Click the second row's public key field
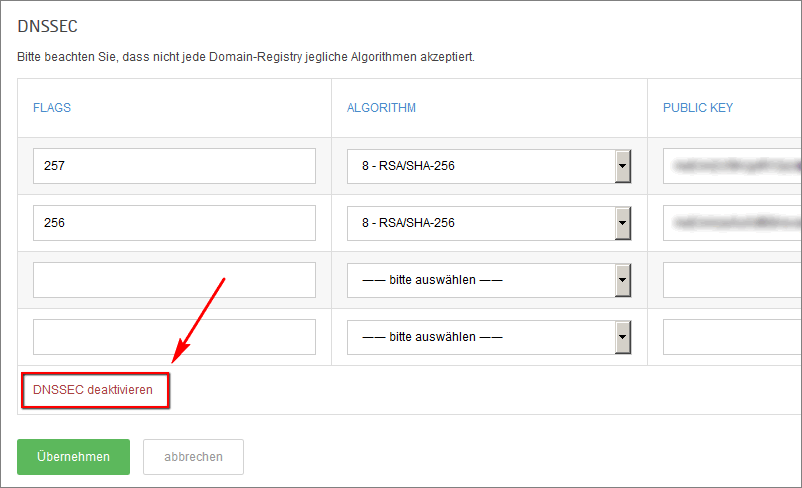This screenshot has width=802, height=488. click(732, 223)
